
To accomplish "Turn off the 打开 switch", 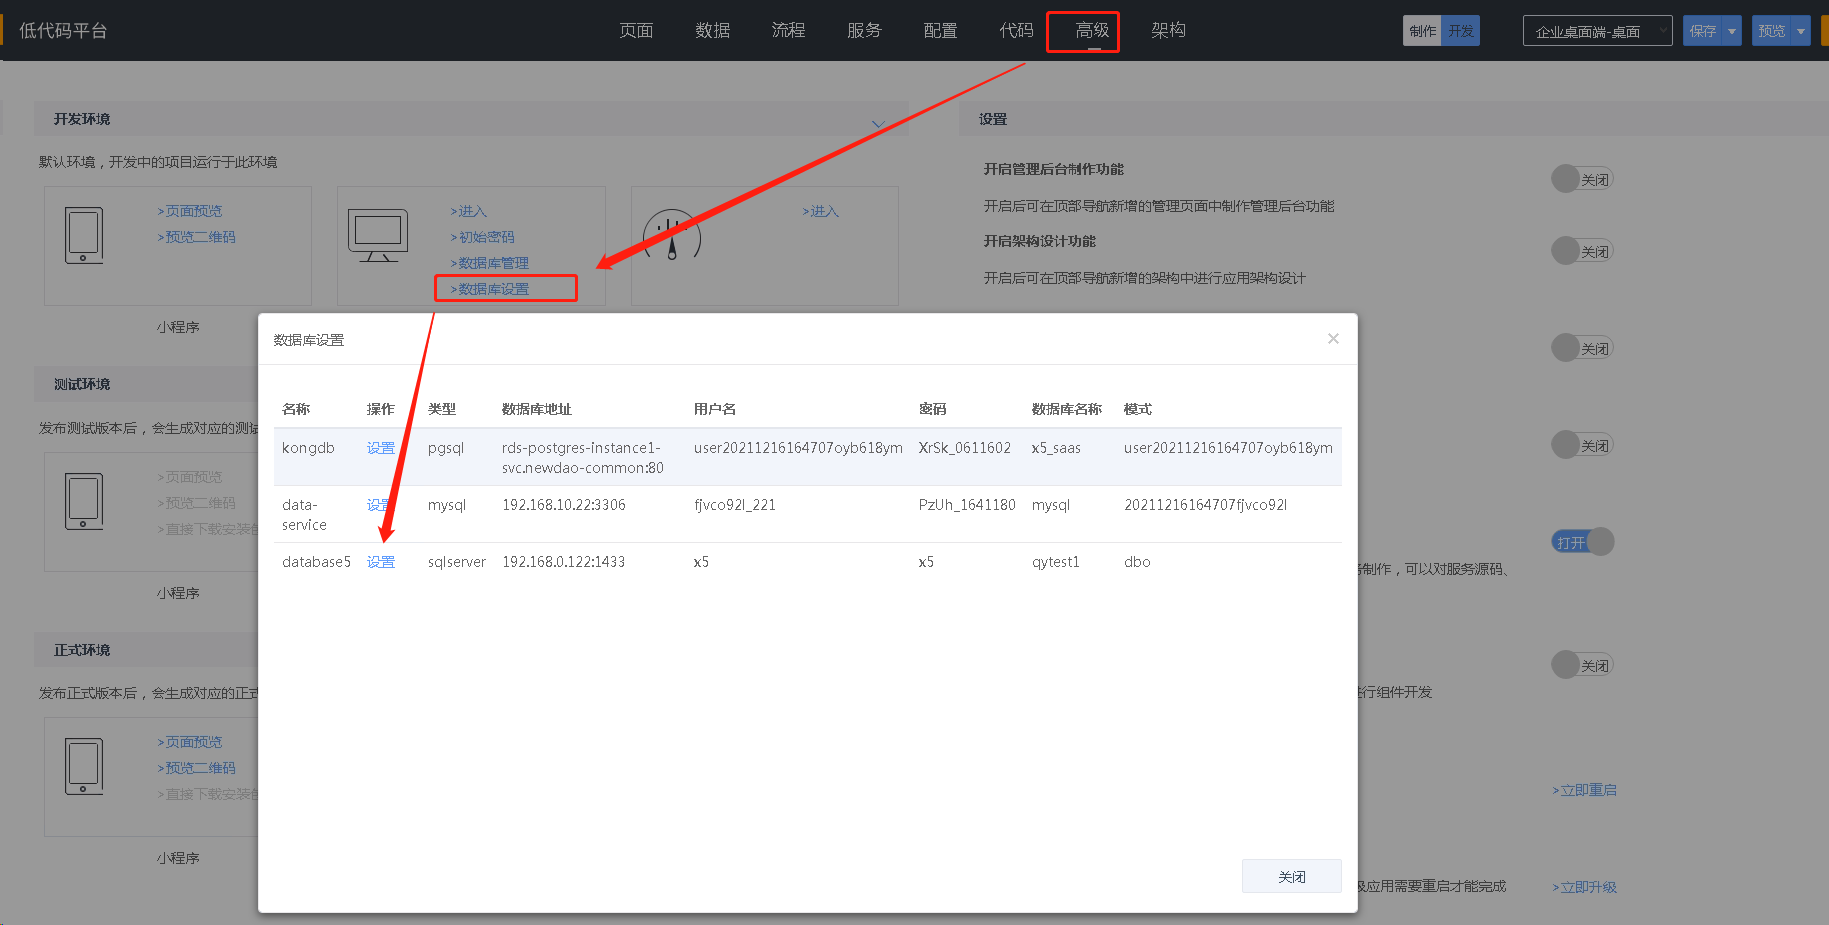I will tap(1582, 542).
